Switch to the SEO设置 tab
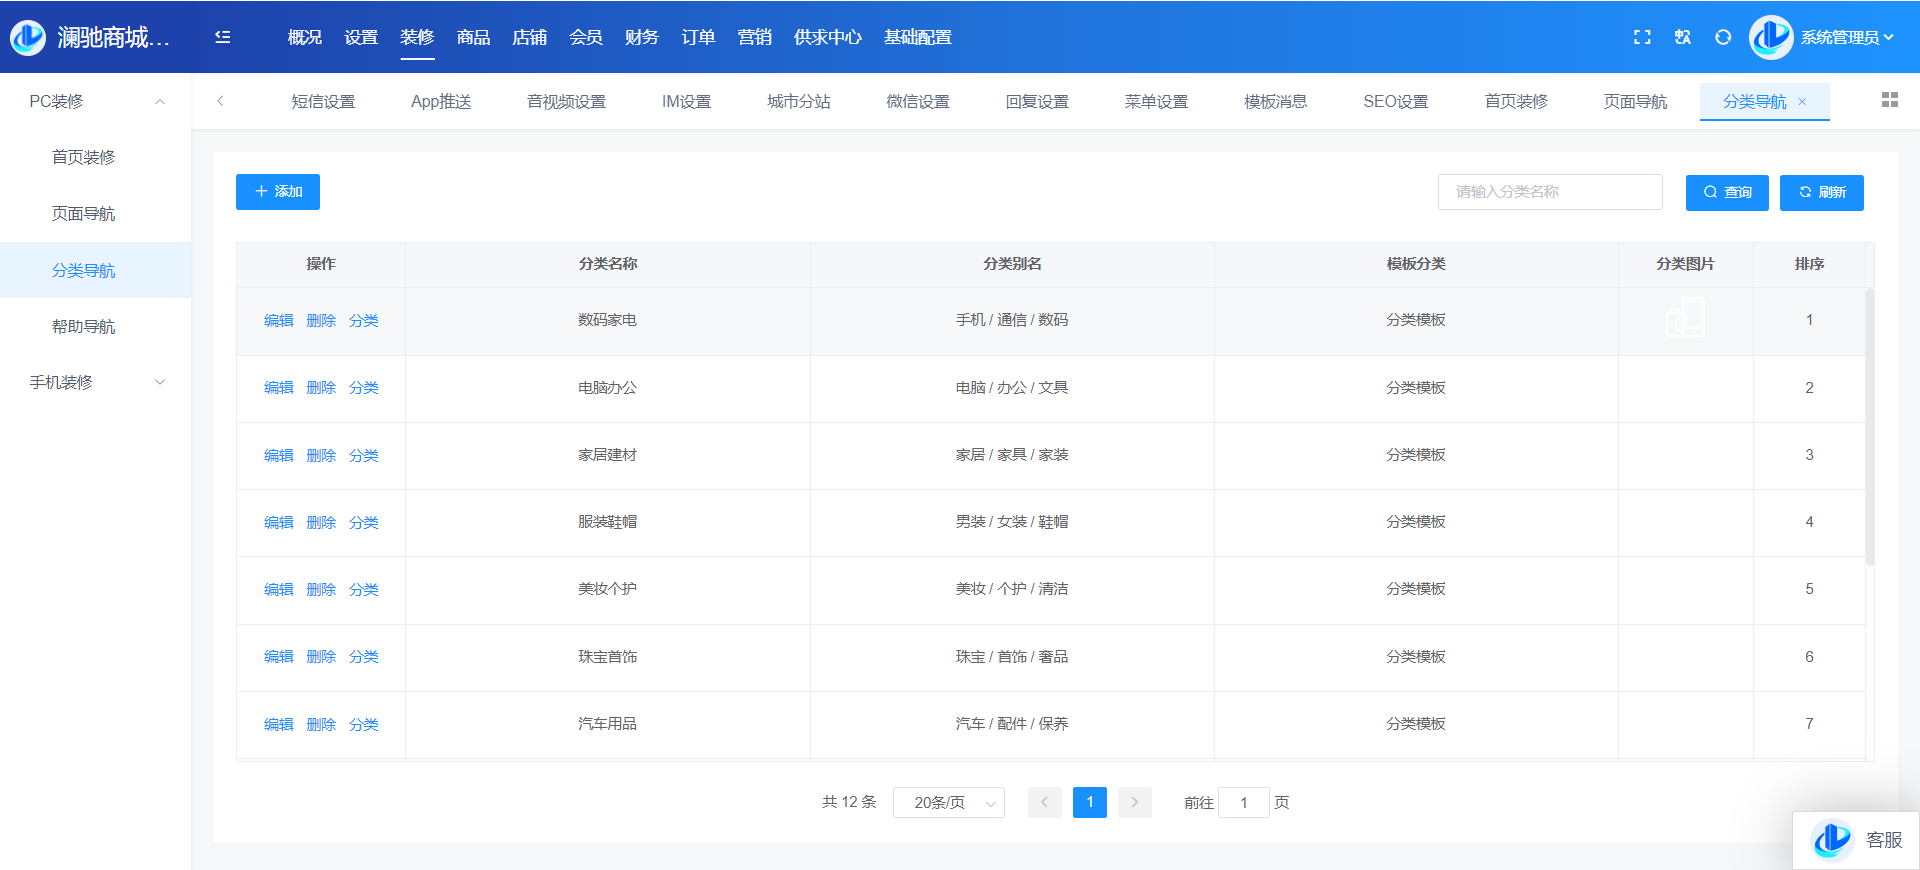Screen dimensions: 1920x870 1395,101
